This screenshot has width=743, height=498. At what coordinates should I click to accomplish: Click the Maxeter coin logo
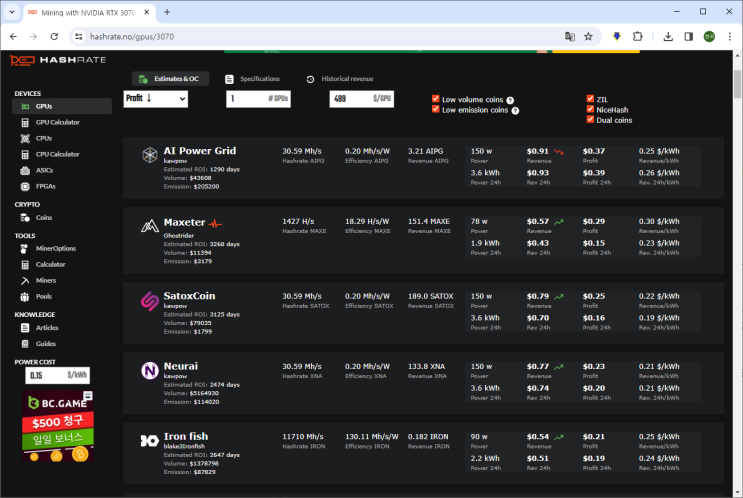[150, 226]
